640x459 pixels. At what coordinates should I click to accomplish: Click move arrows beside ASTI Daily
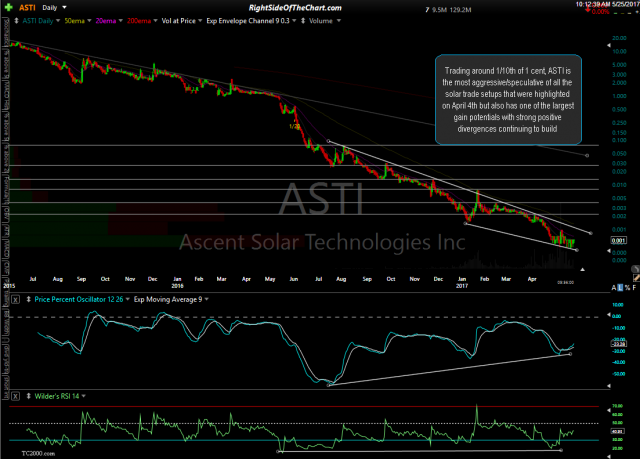click(16, 20)
